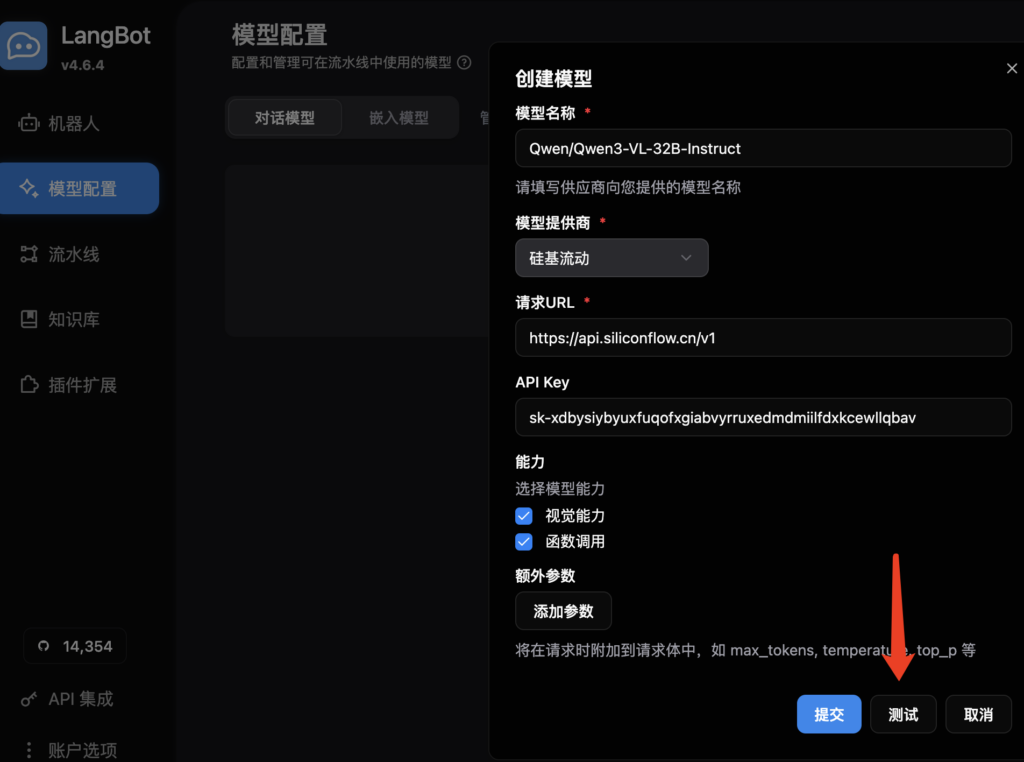Enable the 视觉能力 checkbox
1024x762 pixels.
(524, 515)
